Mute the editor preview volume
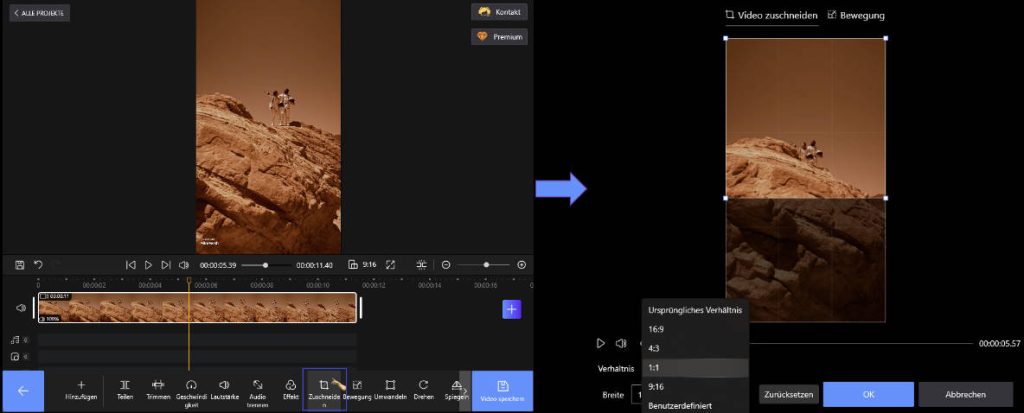This screenshot has width=1024, height=413. pos(184,265)
